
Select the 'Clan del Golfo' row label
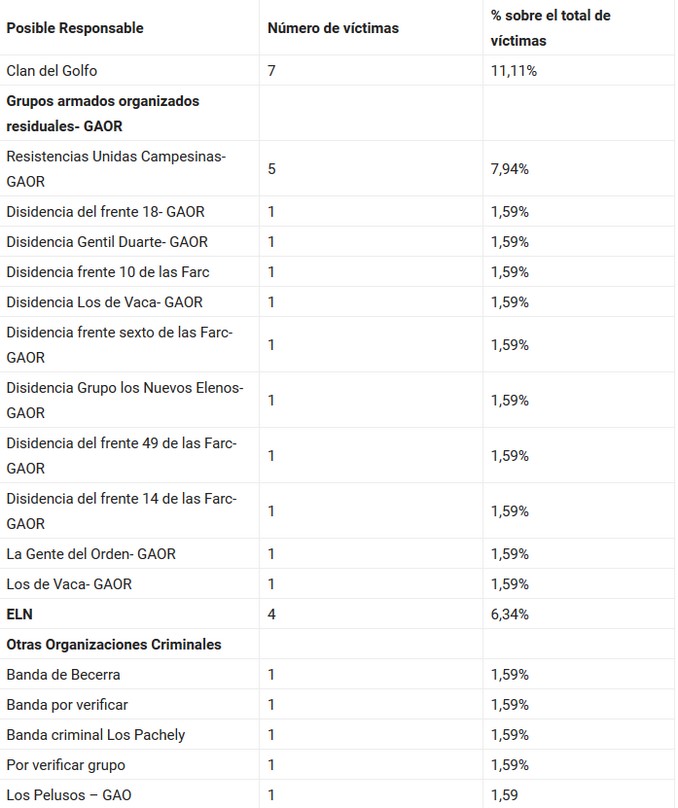[52, 71]
